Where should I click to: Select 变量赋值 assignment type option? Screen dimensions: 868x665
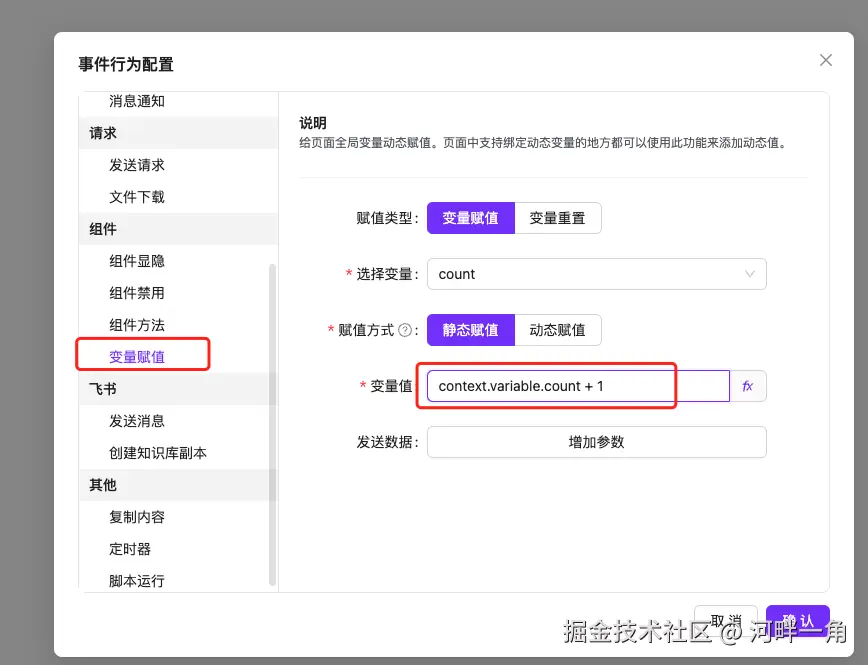coord(471,218)
